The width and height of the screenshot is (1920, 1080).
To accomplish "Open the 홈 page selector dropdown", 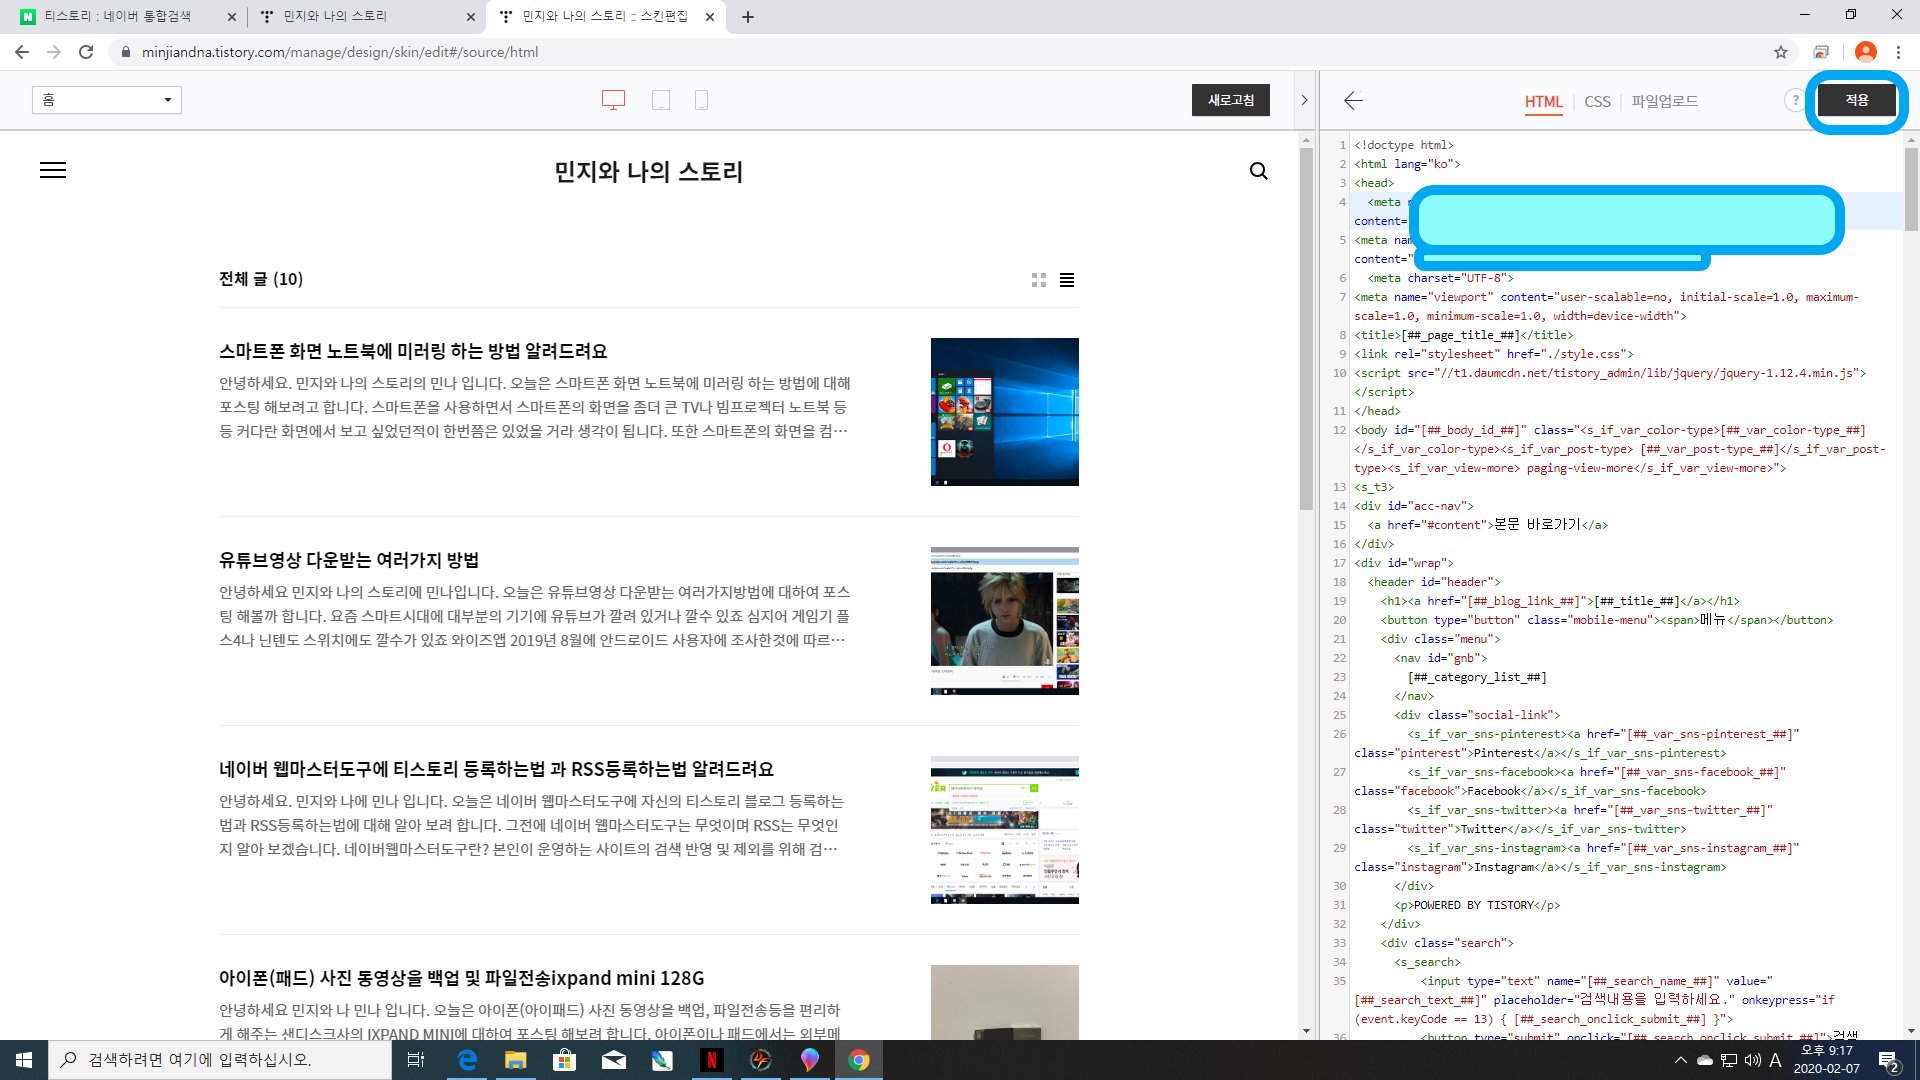I will click(x=107, y=100).
